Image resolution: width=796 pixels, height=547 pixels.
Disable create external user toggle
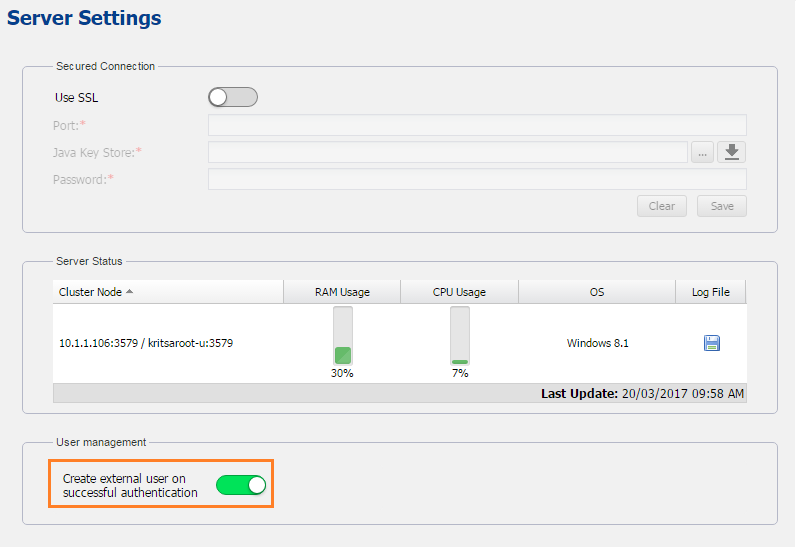point(241,485)
